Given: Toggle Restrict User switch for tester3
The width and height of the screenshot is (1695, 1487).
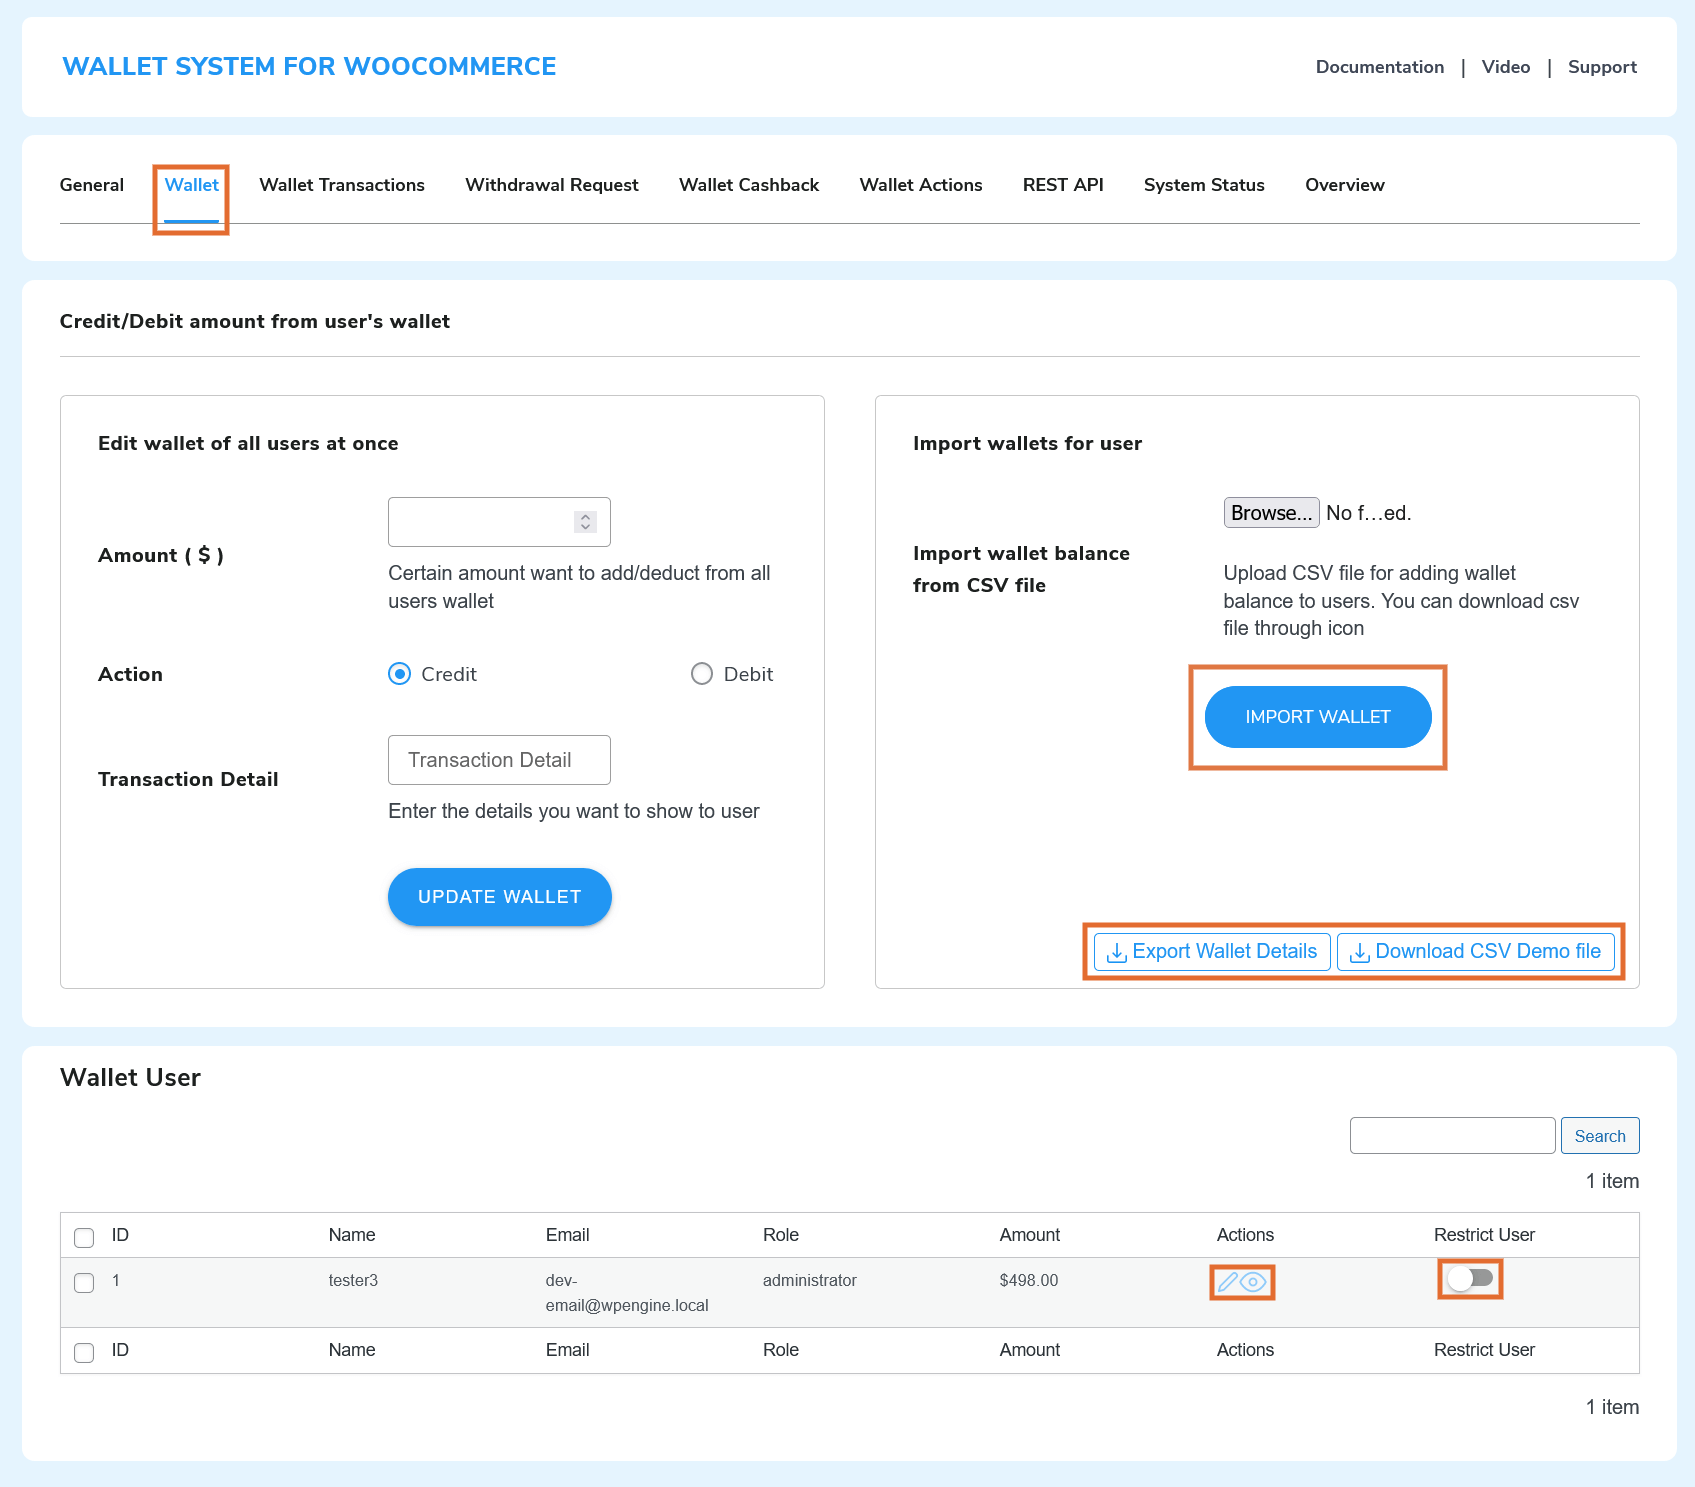Looking at the screenshot, I should [x=1470, y=1278].
